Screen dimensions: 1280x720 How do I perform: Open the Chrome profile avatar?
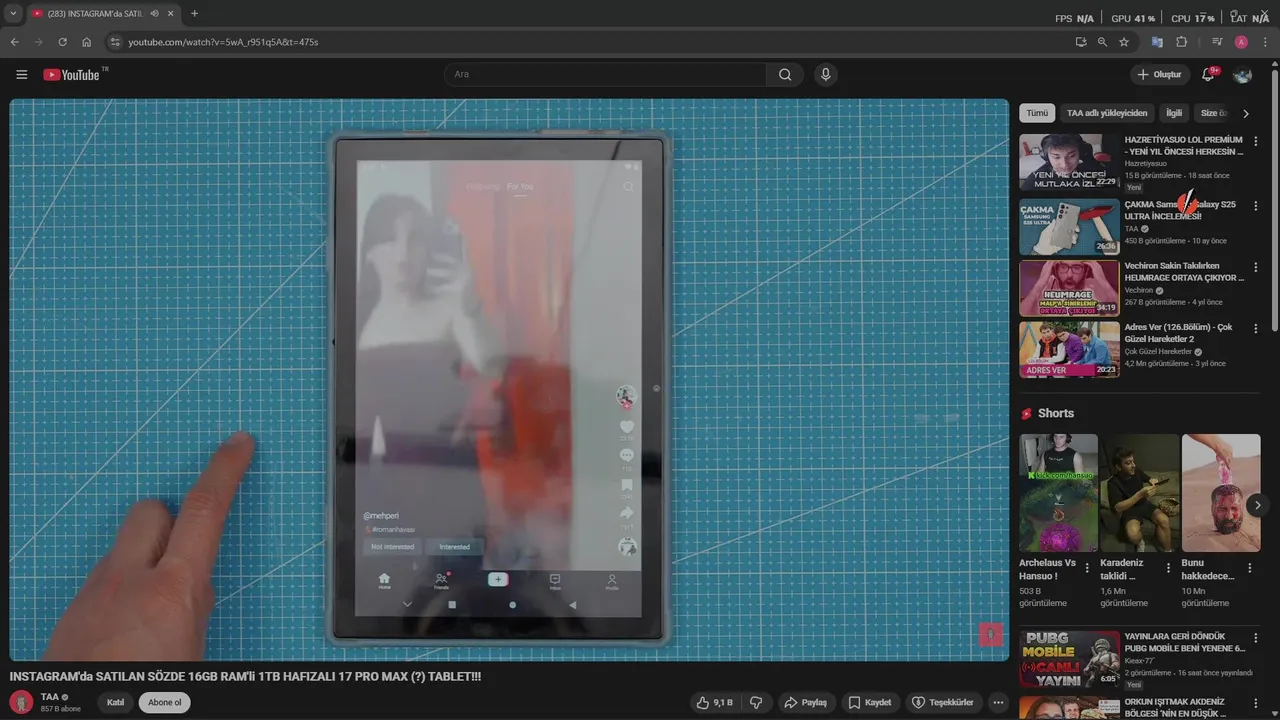[1241, 42]
